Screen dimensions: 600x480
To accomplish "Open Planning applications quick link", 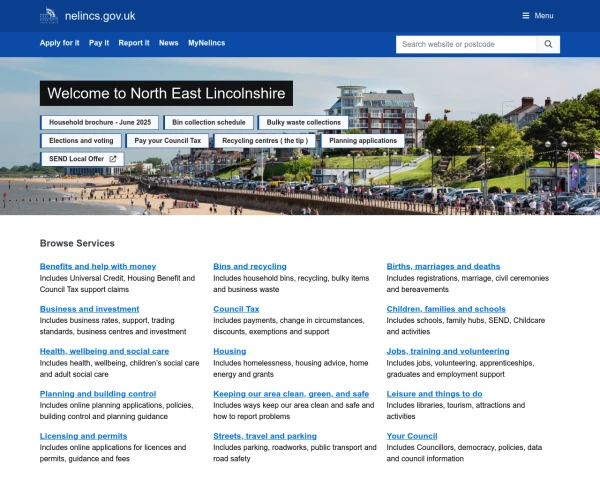I will click(x=362, y=141).
